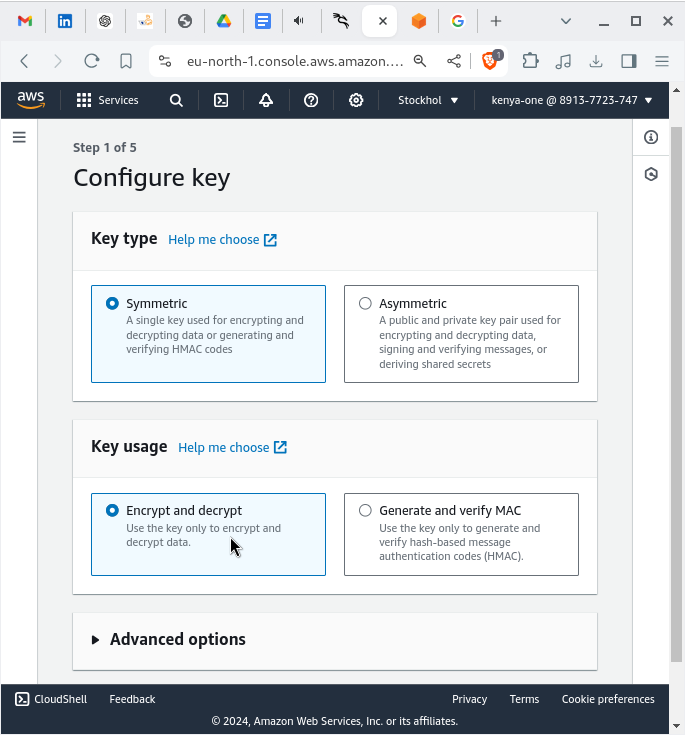The image size is (685, 735).
Task: Go to the AWS console home logo
Action: coord(31,100)
